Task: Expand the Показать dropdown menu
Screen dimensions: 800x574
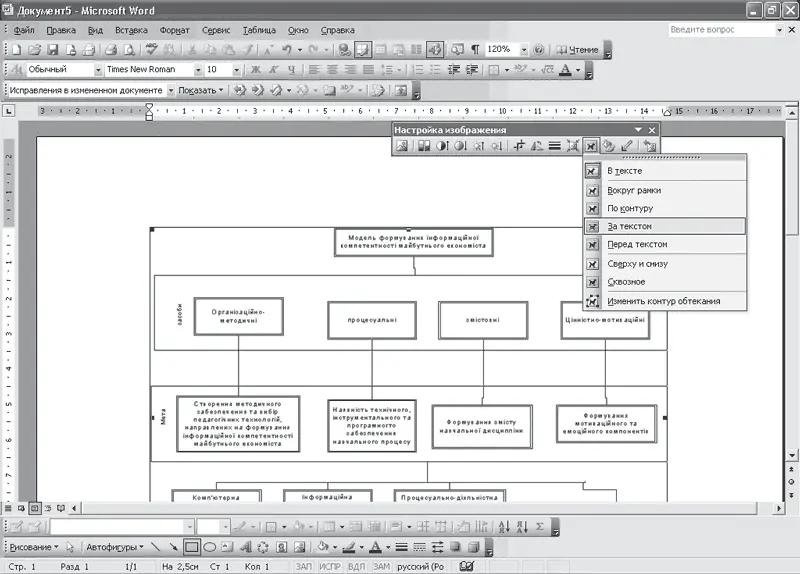Action: 201,90
